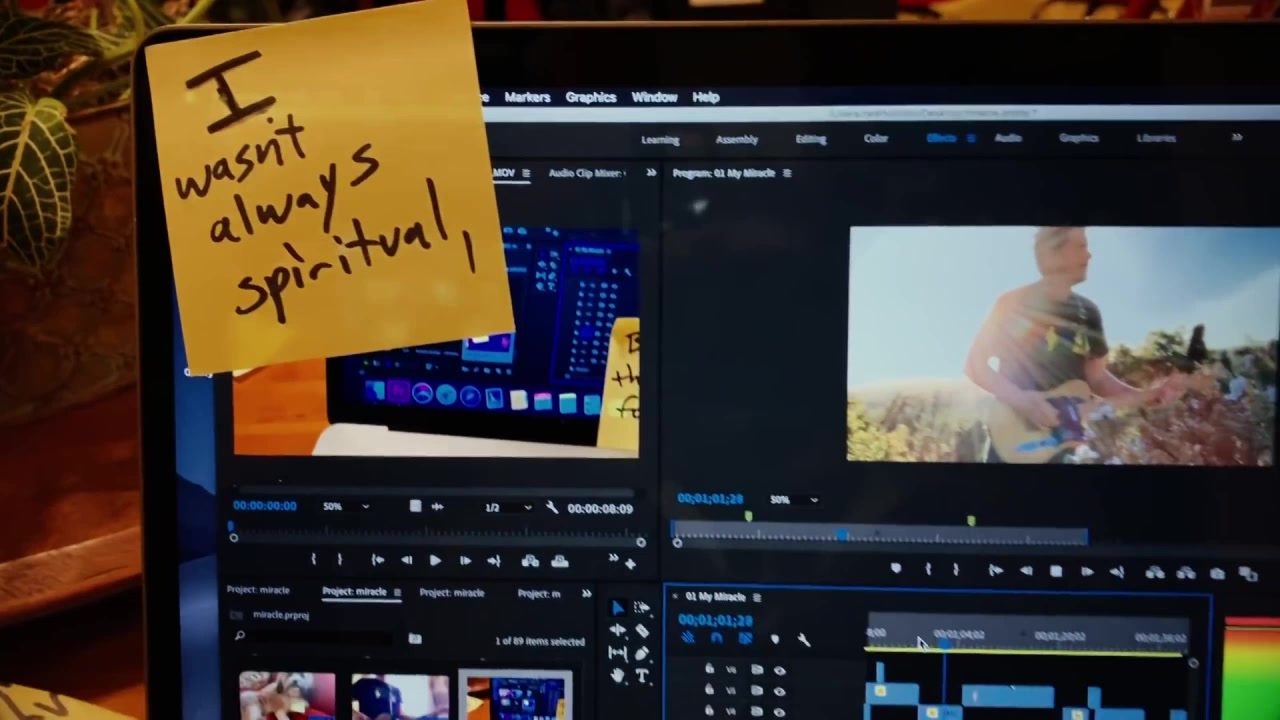The width and height of the screenshot is (1280, 720).
Task: Toggle Linked Selection in the timeline
Action: (x=745, y=638)
